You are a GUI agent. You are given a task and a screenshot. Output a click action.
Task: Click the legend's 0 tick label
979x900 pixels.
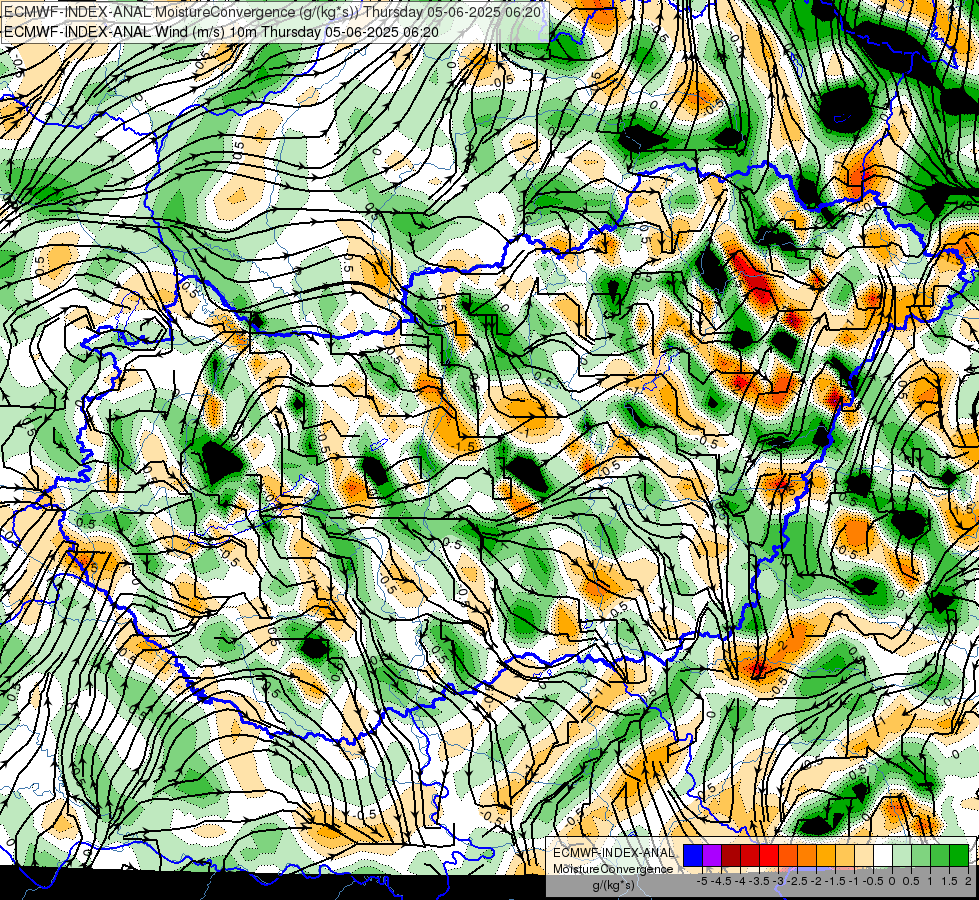(x=892, y=881)
